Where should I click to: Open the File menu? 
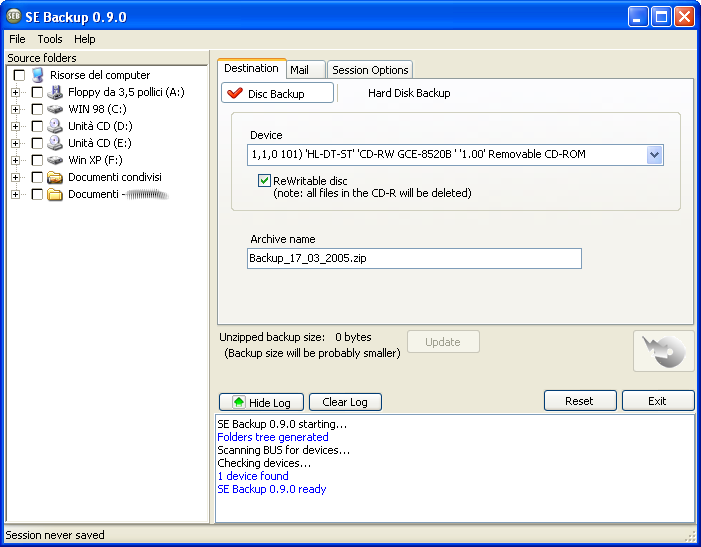[x=17, y=39]
